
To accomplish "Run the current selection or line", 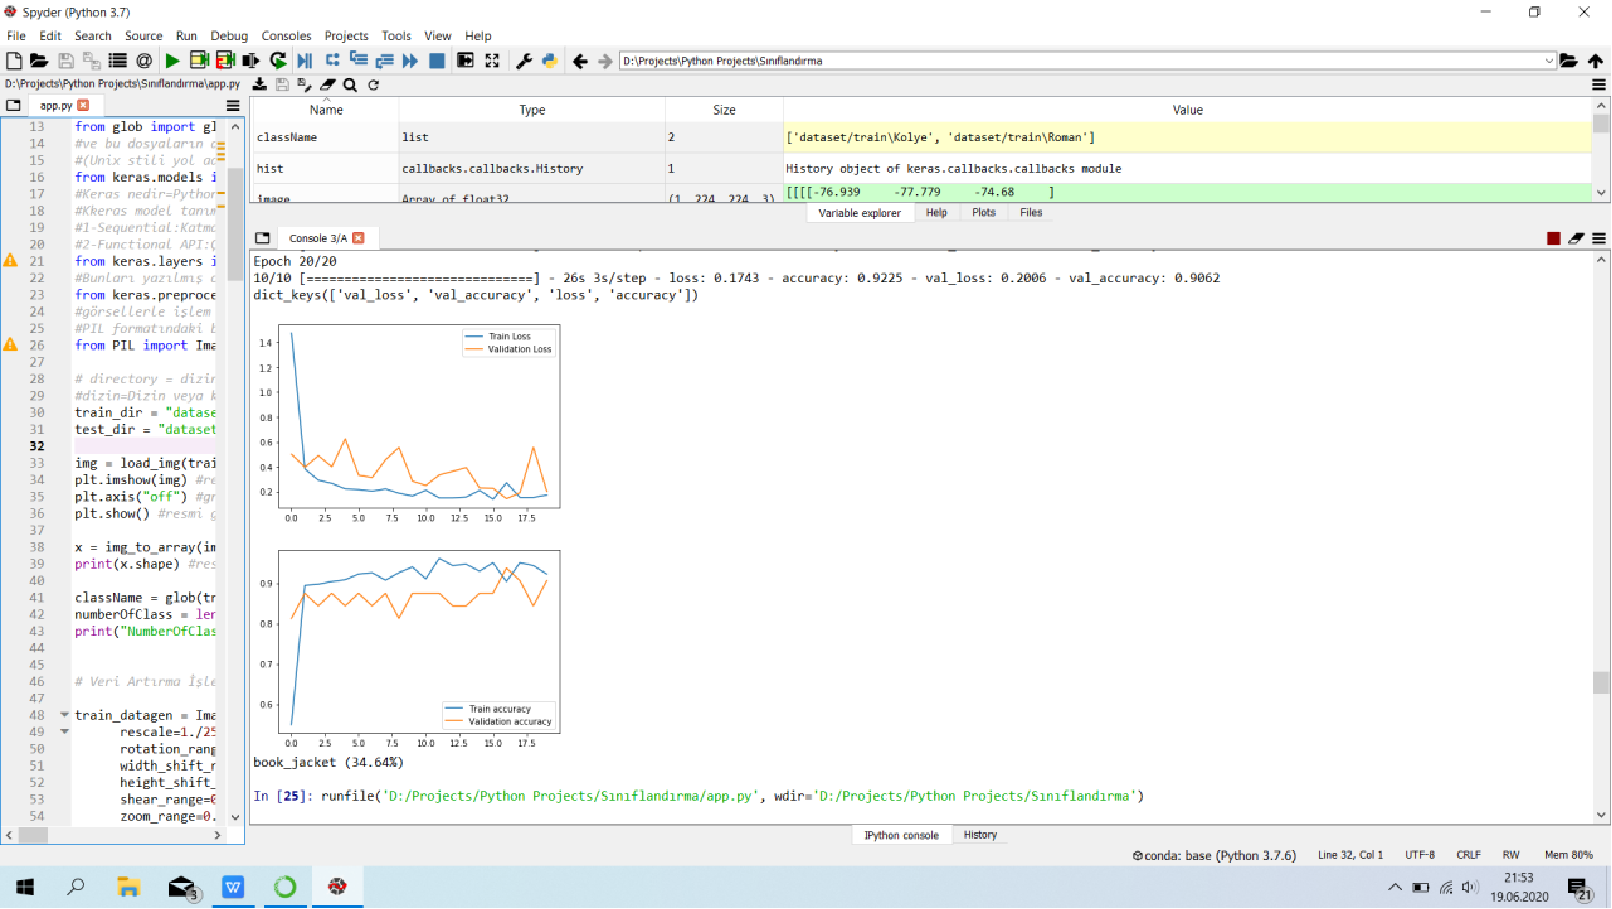I will (x=251, y=61).
